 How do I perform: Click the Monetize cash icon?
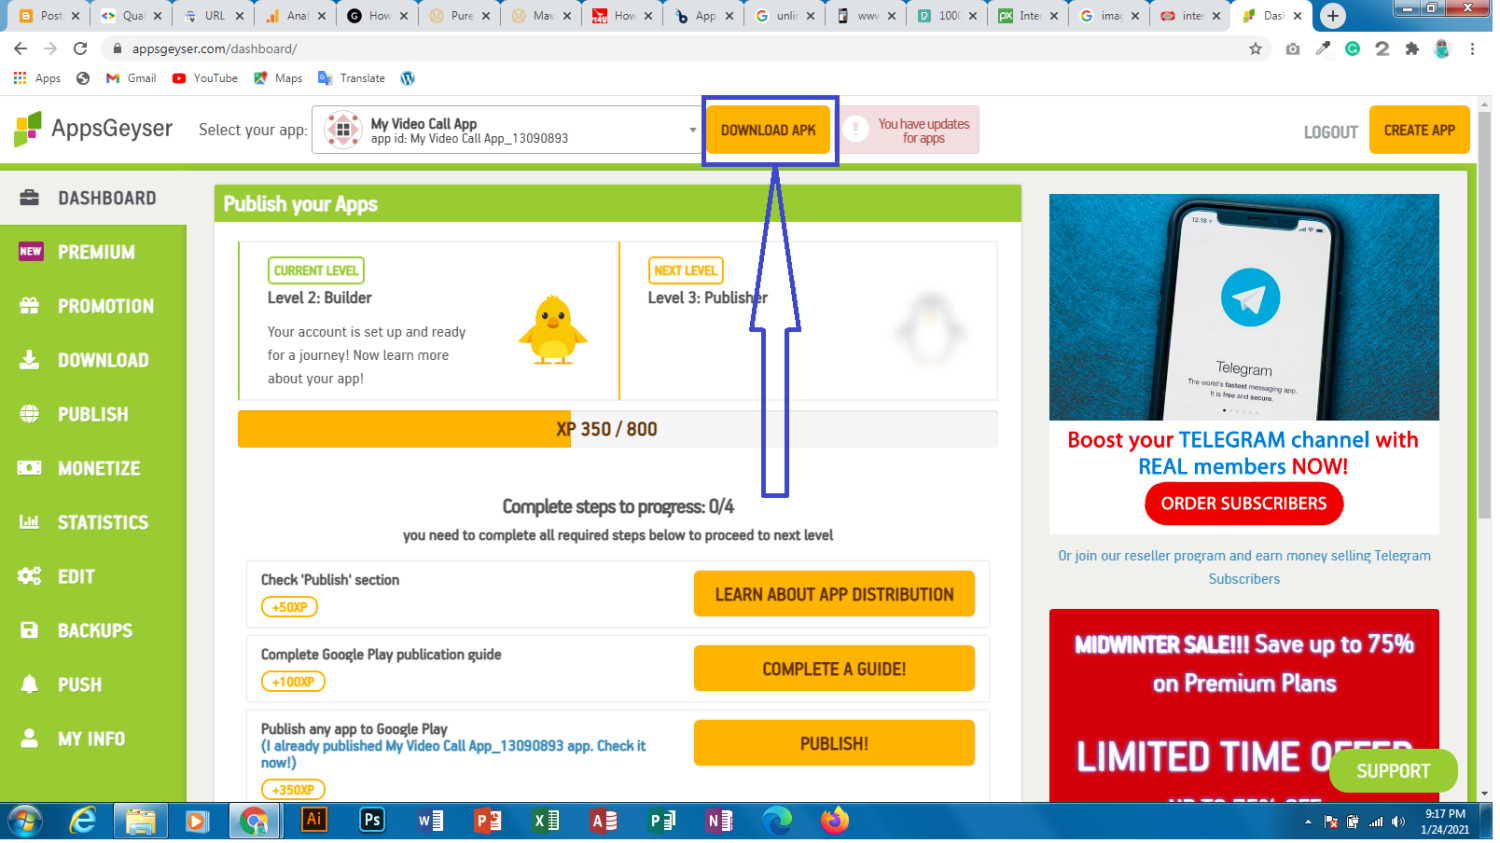coord(30,468)
